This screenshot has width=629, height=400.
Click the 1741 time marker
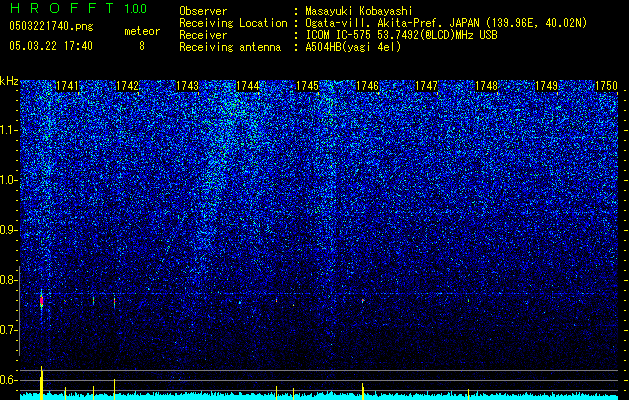click(67, 86)
